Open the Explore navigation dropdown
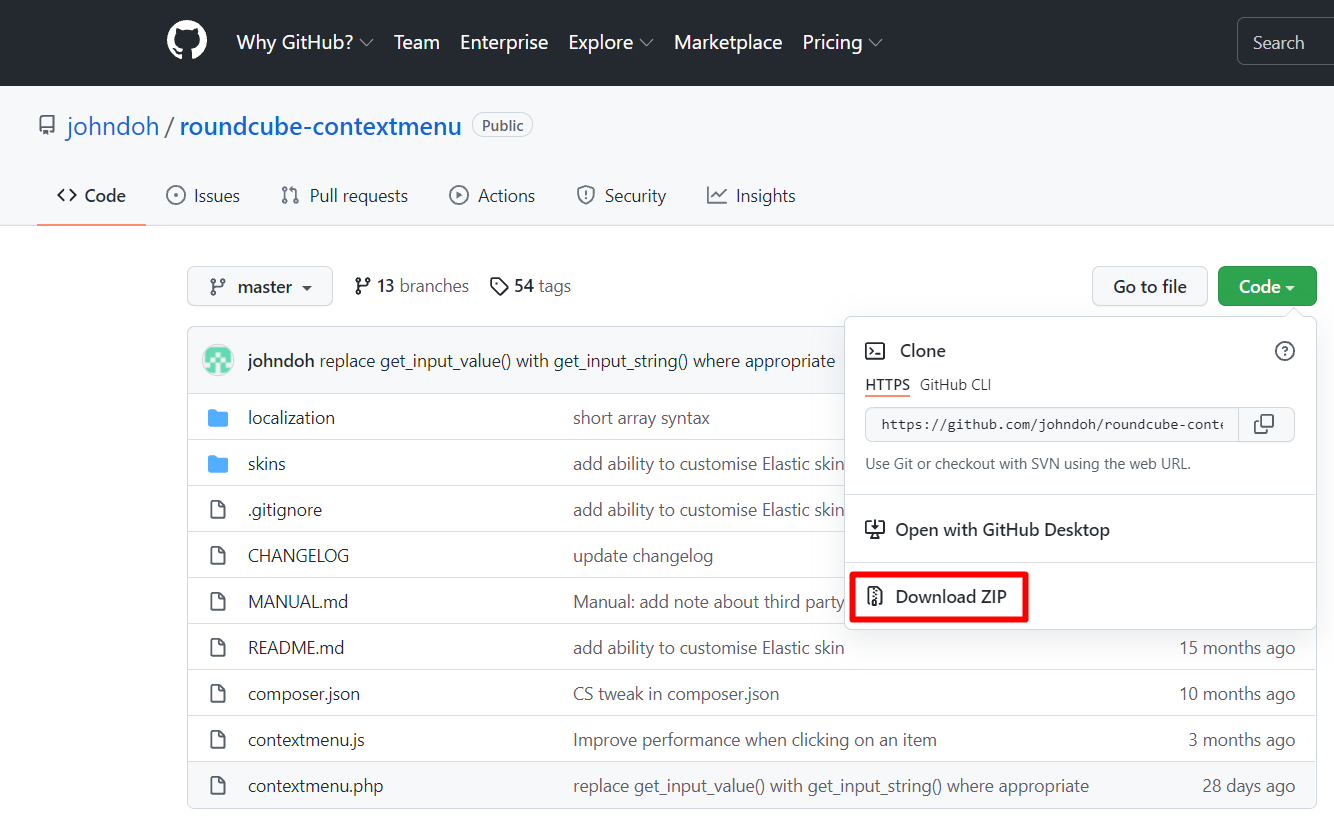Image resolution: width=1334 pixels, height=823 pixels. (x=610, y=42)
